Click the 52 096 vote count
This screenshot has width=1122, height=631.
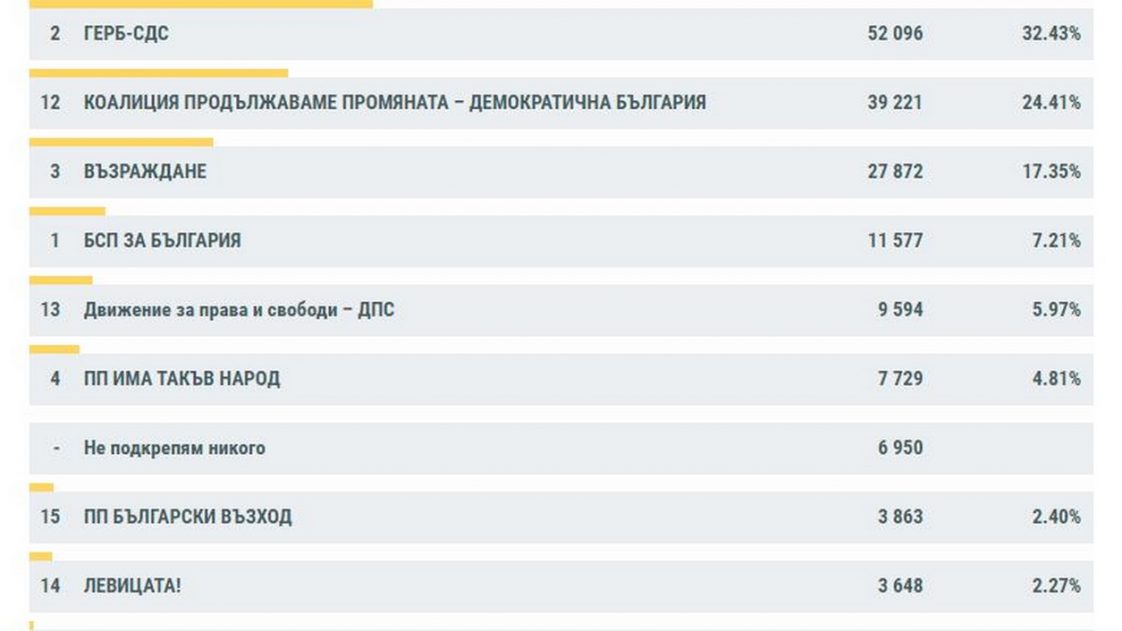(895, 34)
